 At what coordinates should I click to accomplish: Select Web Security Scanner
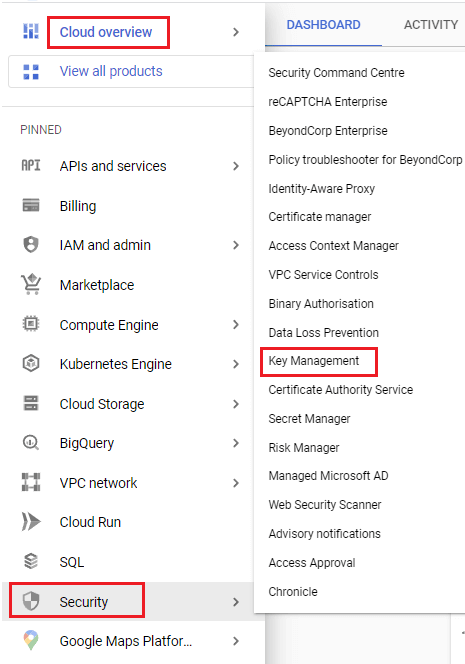[325, 505]
